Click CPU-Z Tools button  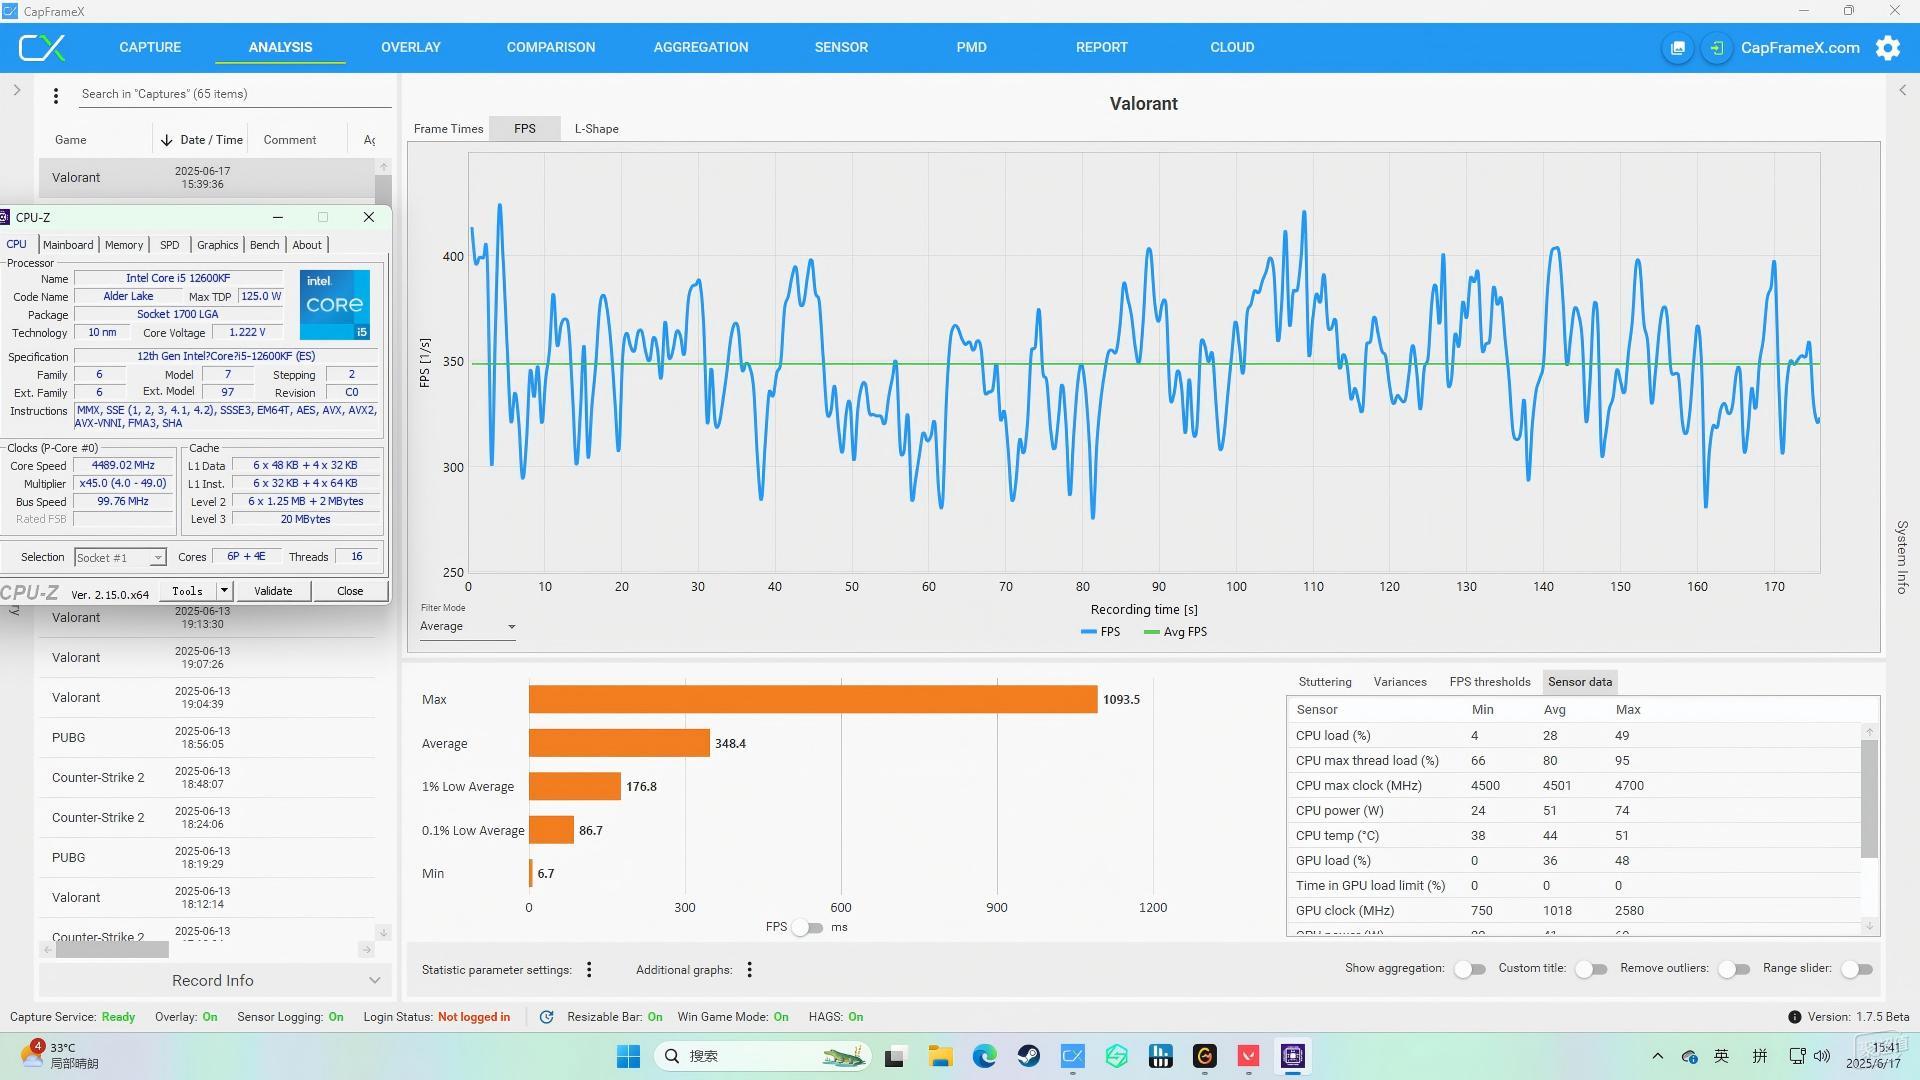click(x=187, y=591)
